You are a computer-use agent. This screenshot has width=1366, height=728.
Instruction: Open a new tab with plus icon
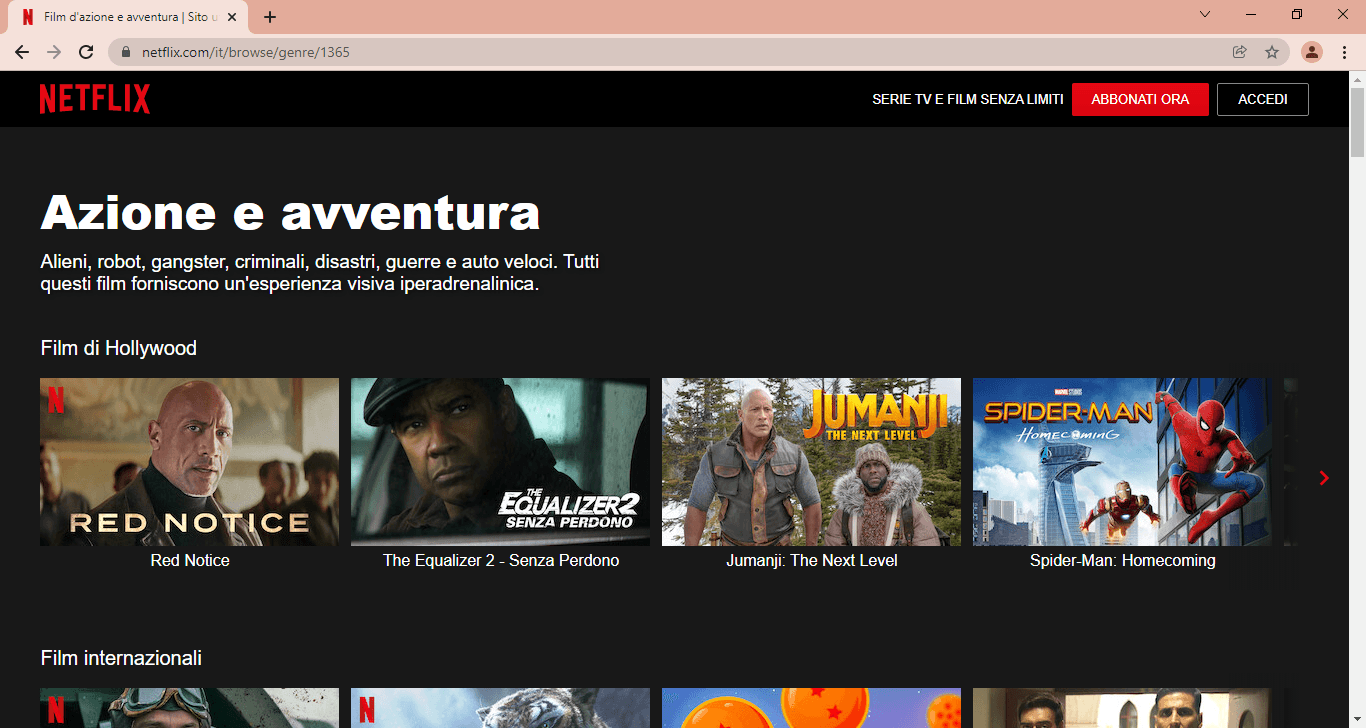[270, 17]
